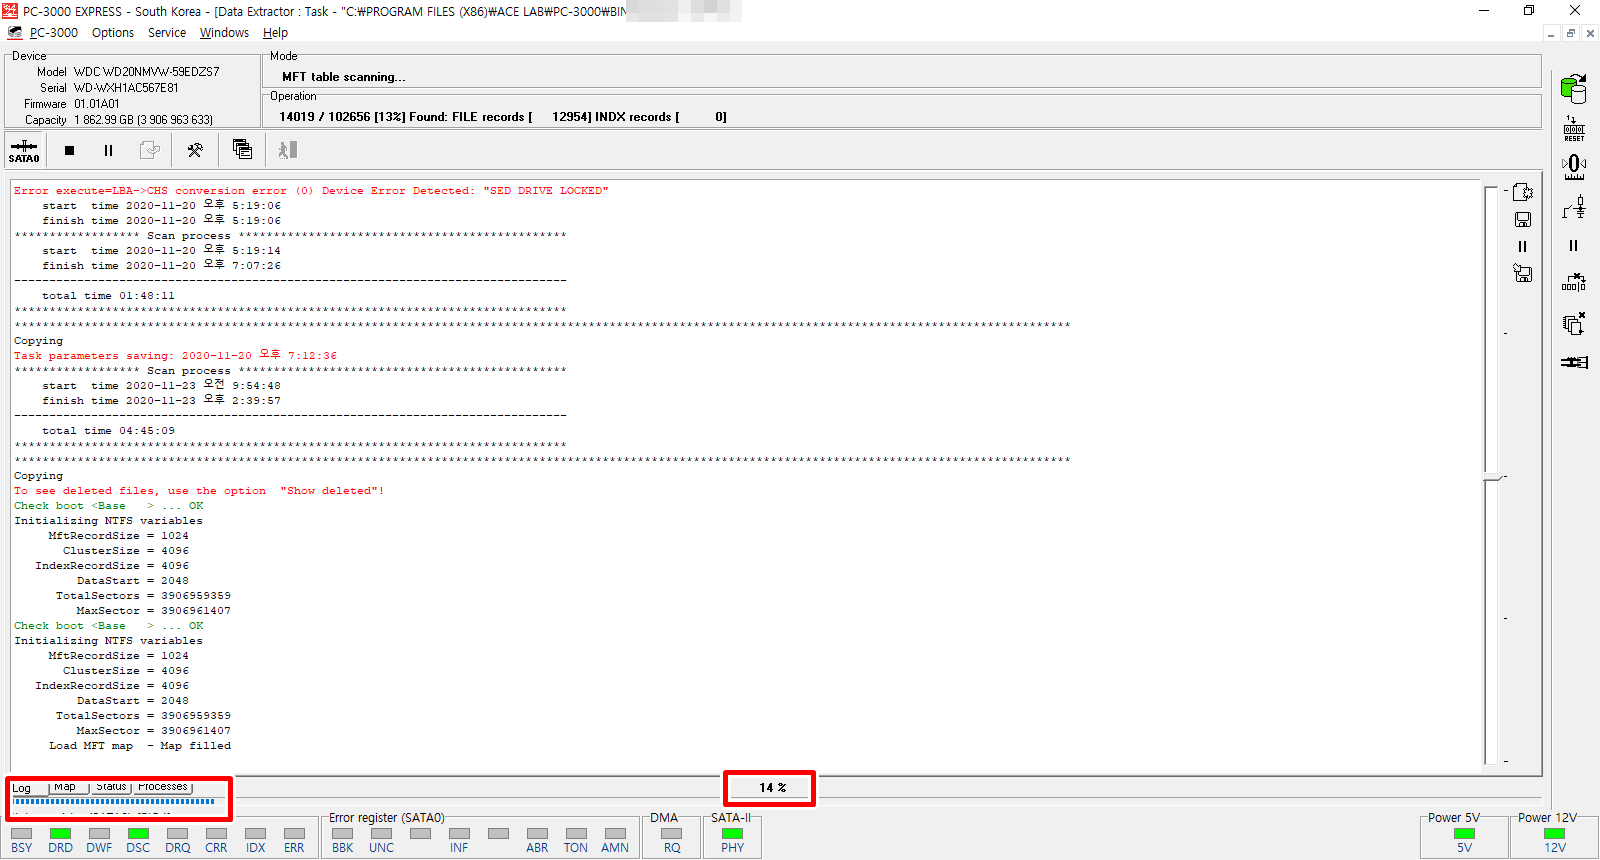Open the Windows menu
The height and width of the screenshot is (860, 1600).
tap(224, 33)
